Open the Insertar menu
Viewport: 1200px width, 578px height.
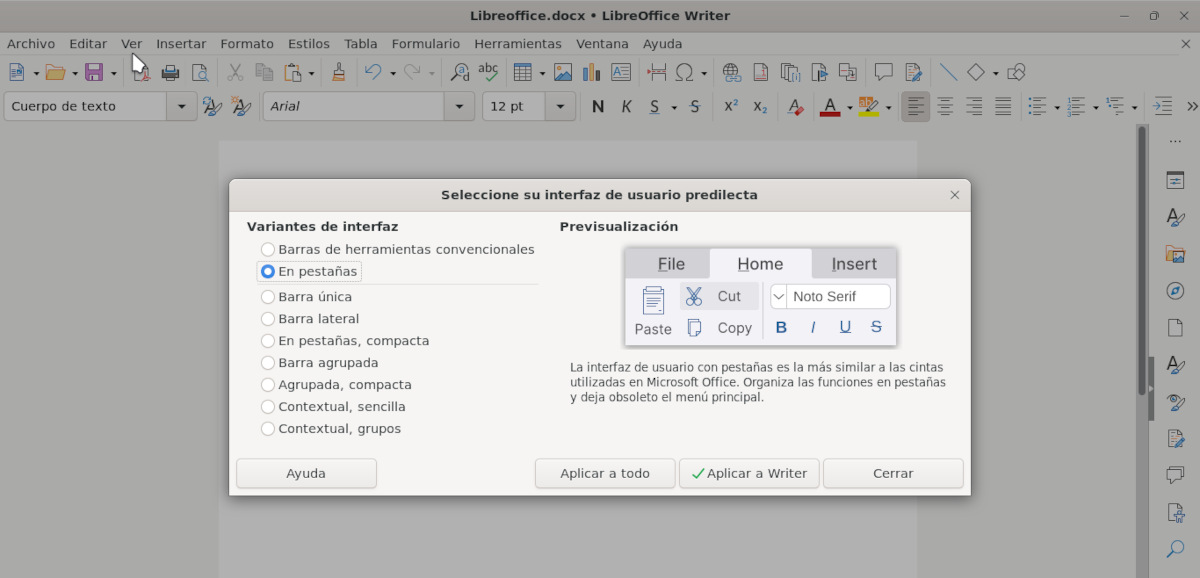pyautogui.click(x=181, y=44)
